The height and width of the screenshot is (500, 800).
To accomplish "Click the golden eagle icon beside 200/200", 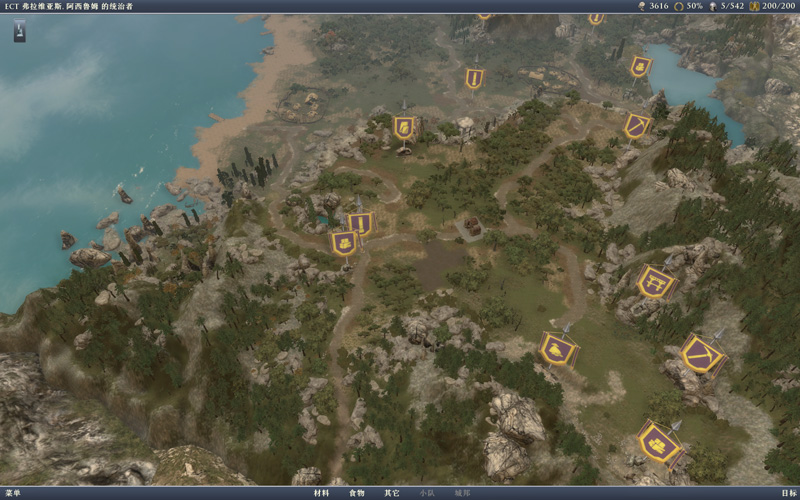I will coord(754,6).
